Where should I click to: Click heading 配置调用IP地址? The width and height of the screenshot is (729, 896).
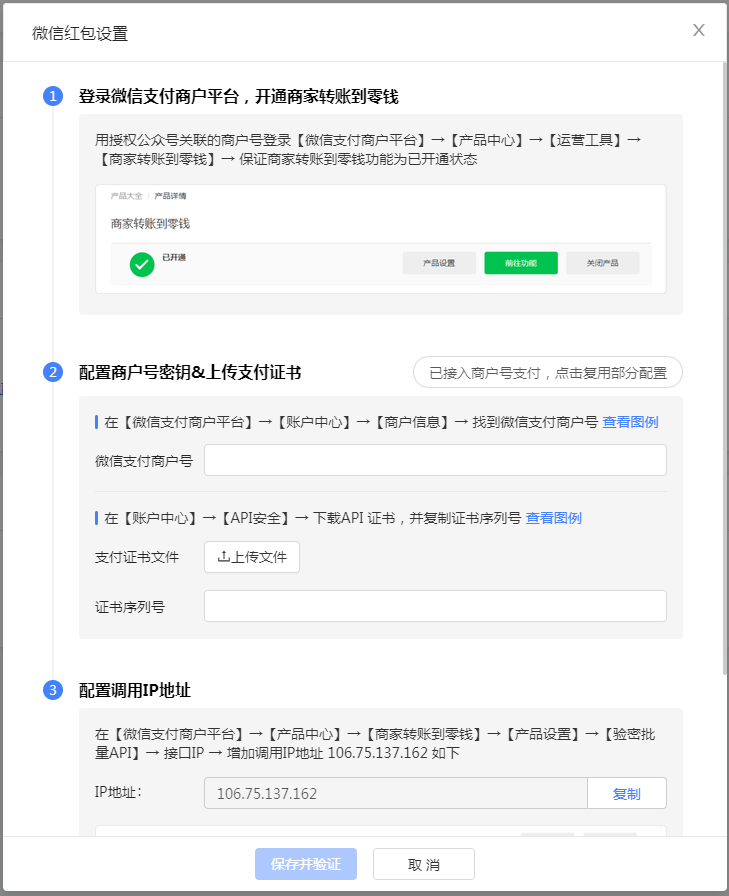coord(134,690)
